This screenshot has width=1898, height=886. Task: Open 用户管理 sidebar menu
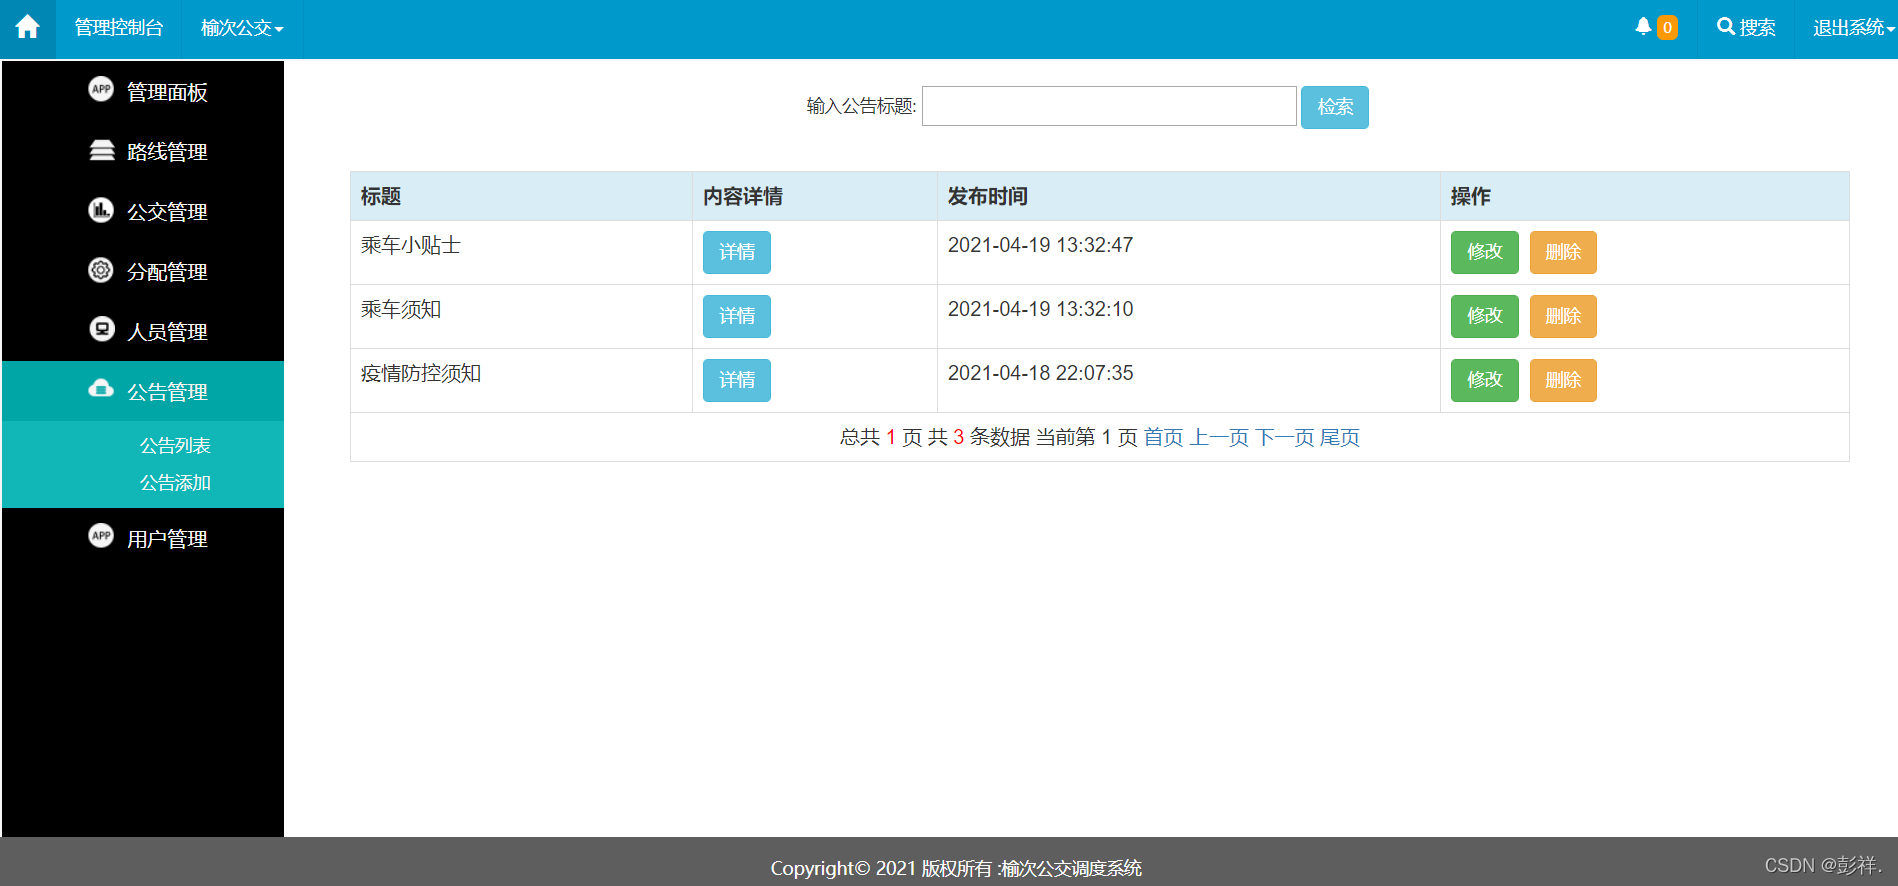[143, 538]
